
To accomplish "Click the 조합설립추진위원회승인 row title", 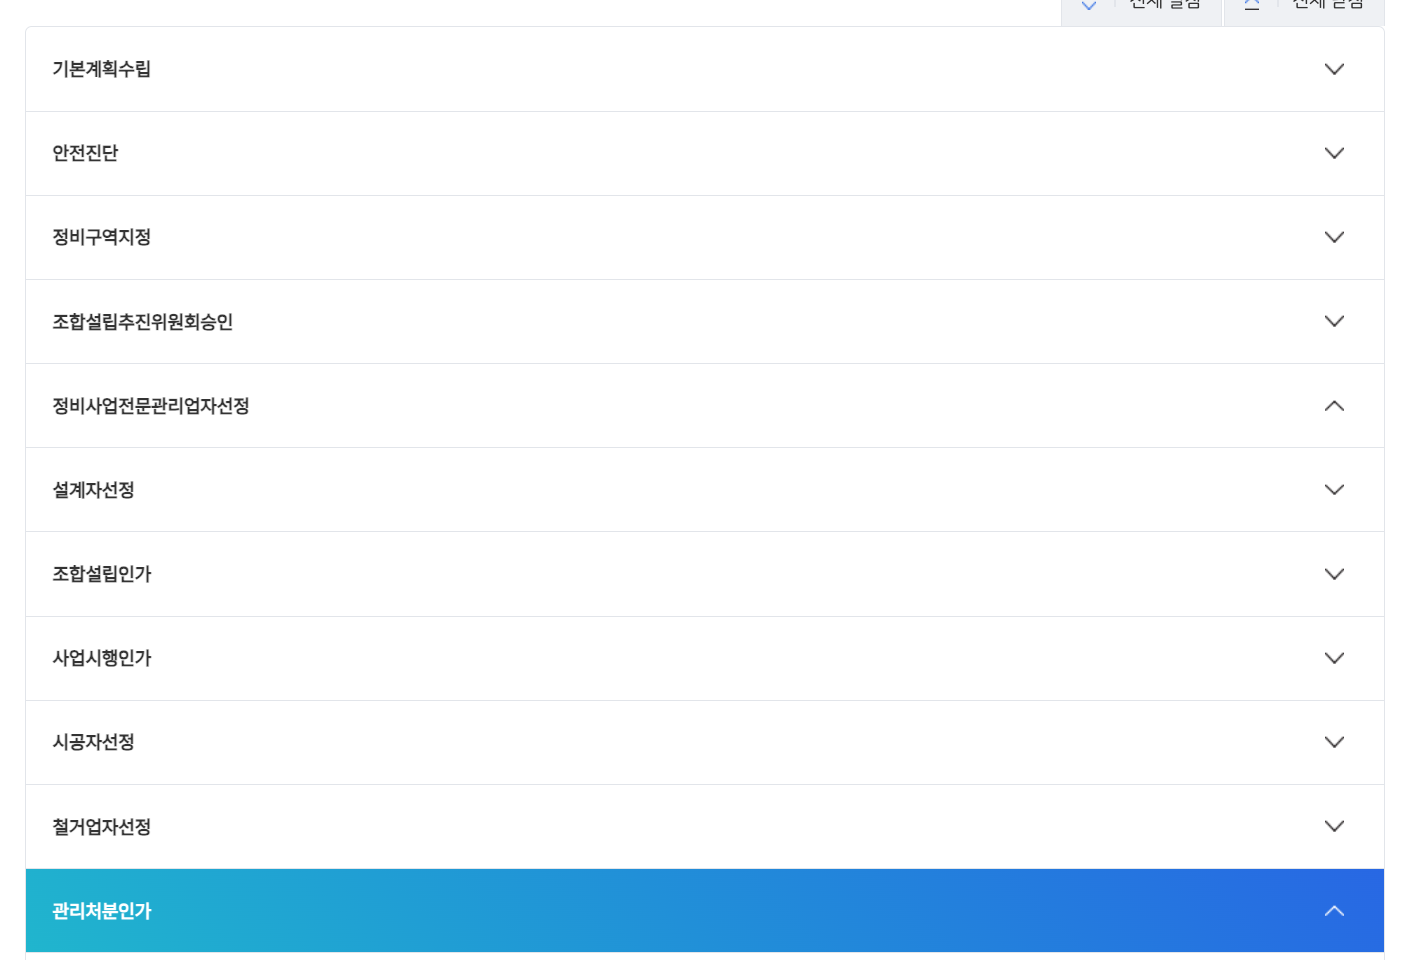I will click(142, 321).
